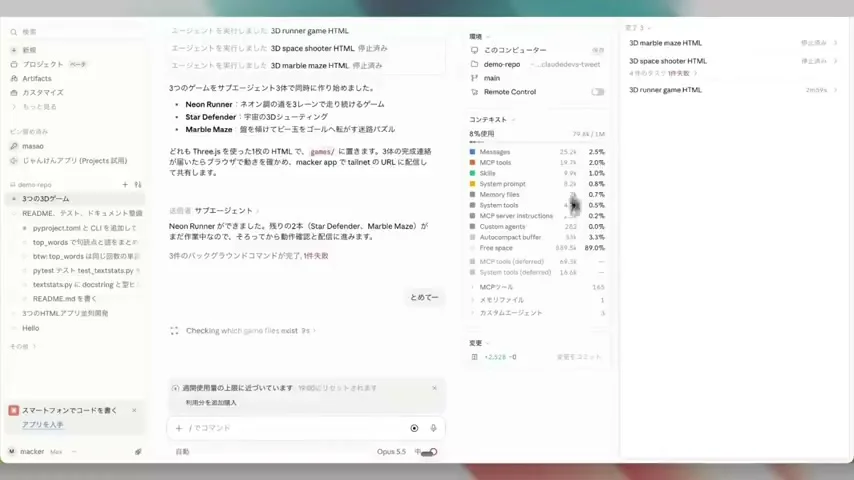Click the main git branch icon
Viewport: 854px width, 480px height.
click(474, 78)
